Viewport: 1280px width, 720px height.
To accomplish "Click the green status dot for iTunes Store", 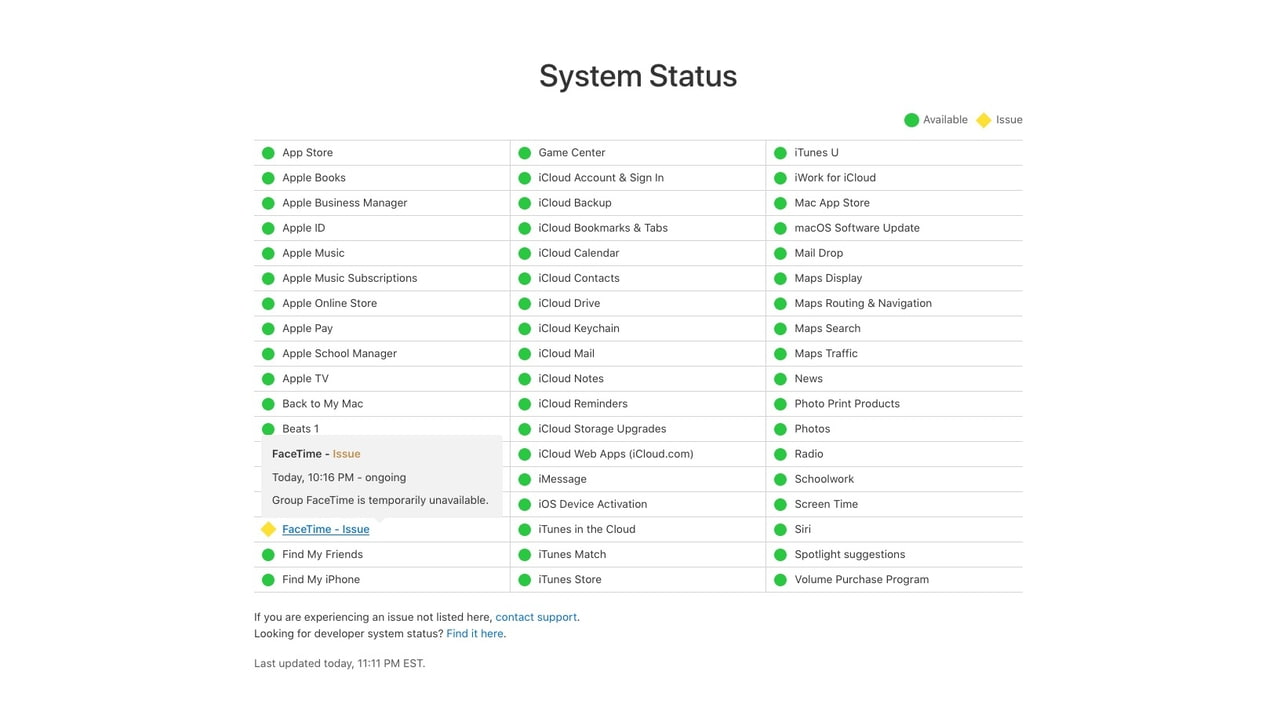I will tap(524, 579).
